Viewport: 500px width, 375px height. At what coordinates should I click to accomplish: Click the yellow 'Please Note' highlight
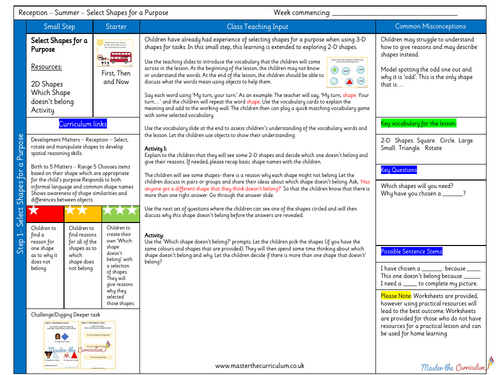click(396, 296)
